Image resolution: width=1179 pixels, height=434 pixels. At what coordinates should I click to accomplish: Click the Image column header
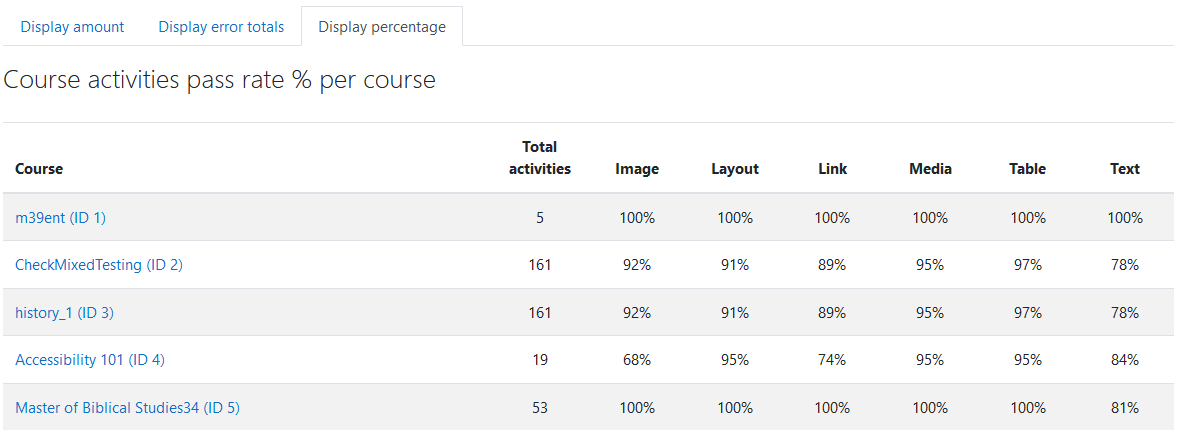tap(637, 169)
